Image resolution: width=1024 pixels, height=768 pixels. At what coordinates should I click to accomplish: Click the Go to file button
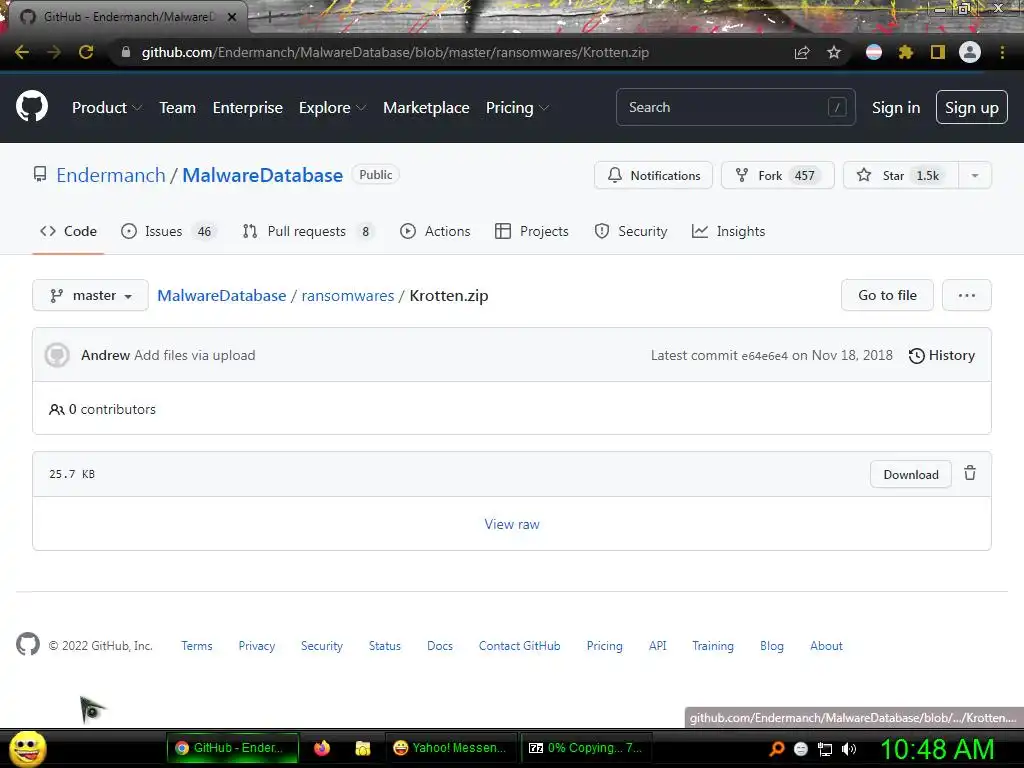[x=887, y=295]
